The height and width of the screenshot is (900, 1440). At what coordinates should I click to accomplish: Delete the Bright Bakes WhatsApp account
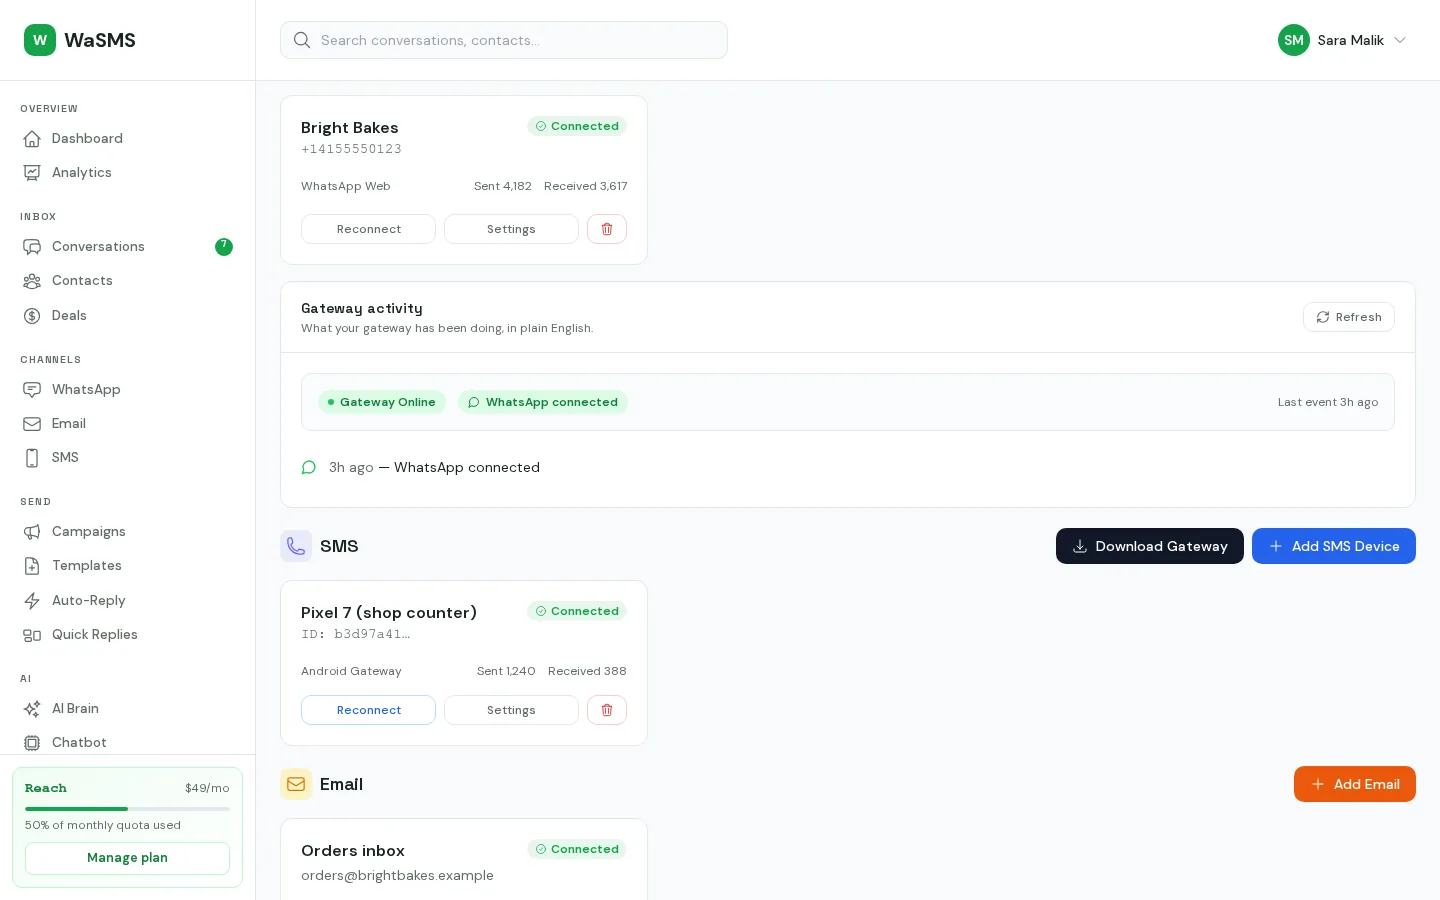[x=606, y=229]
